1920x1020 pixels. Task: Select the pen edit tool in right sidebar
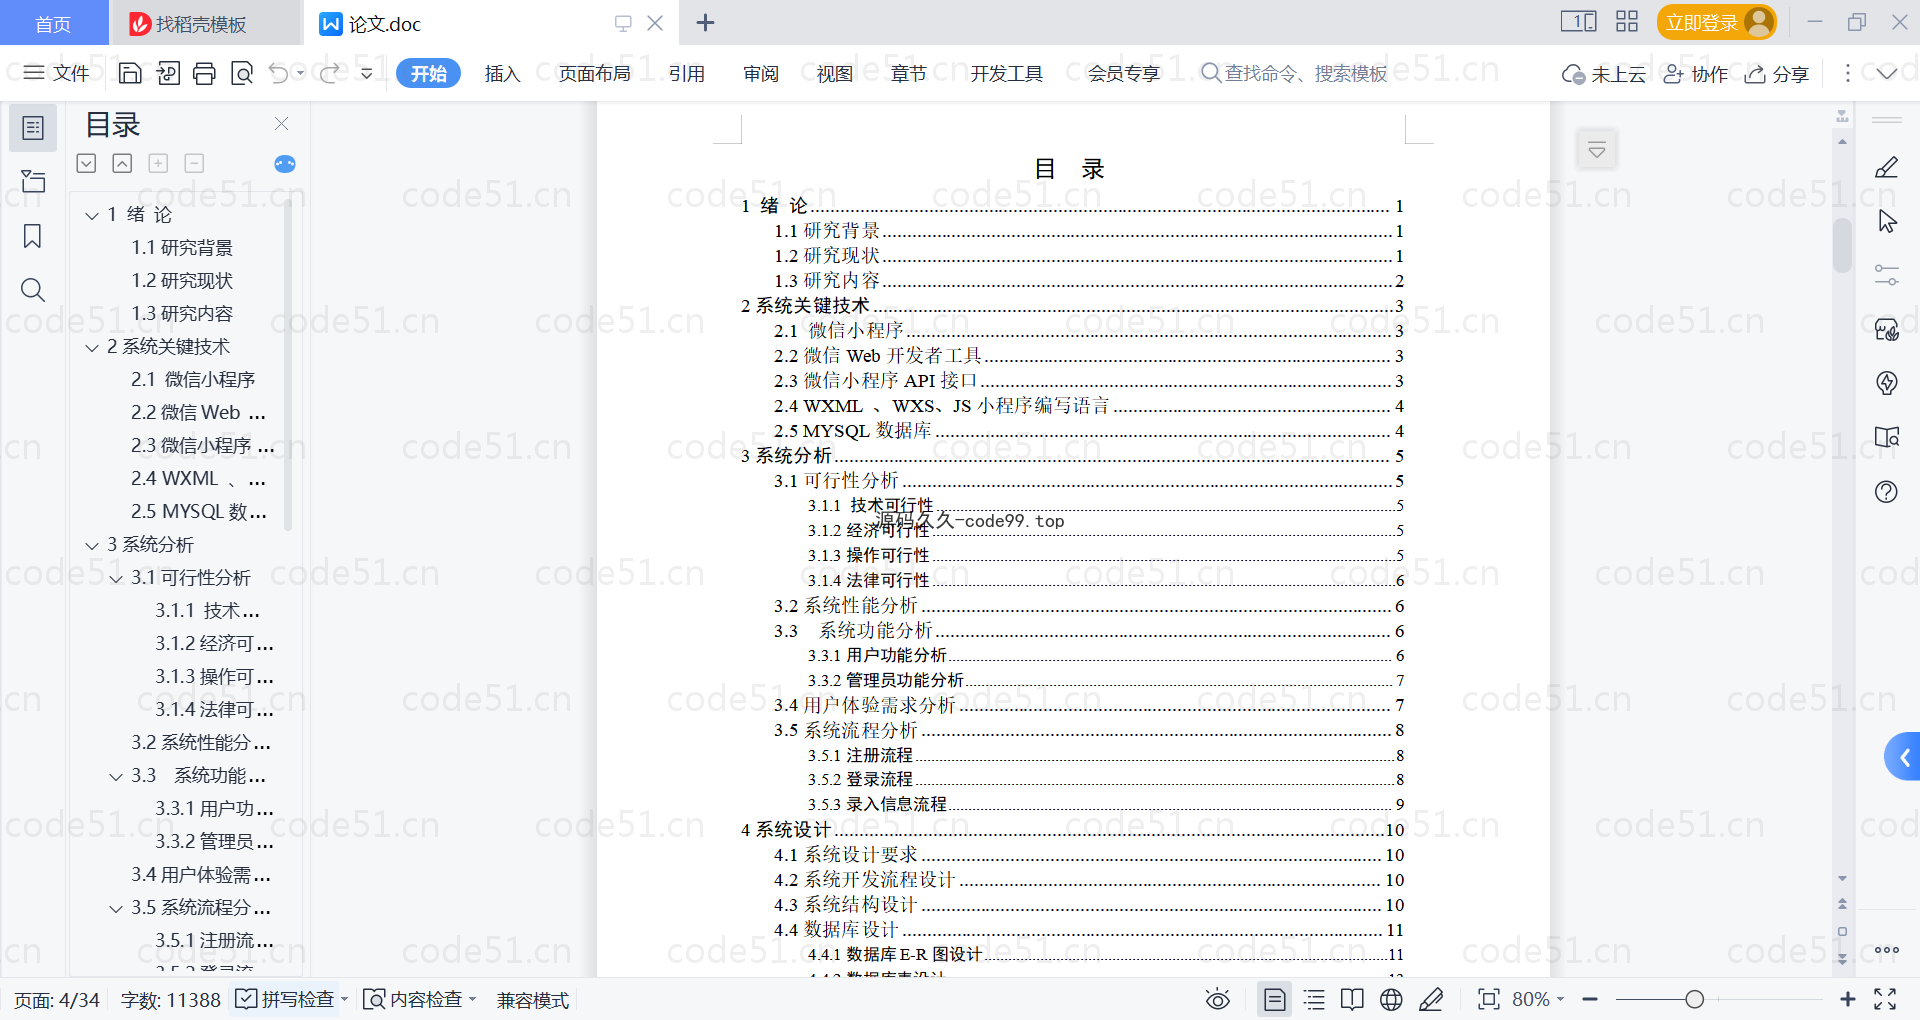pos(1887,167)
